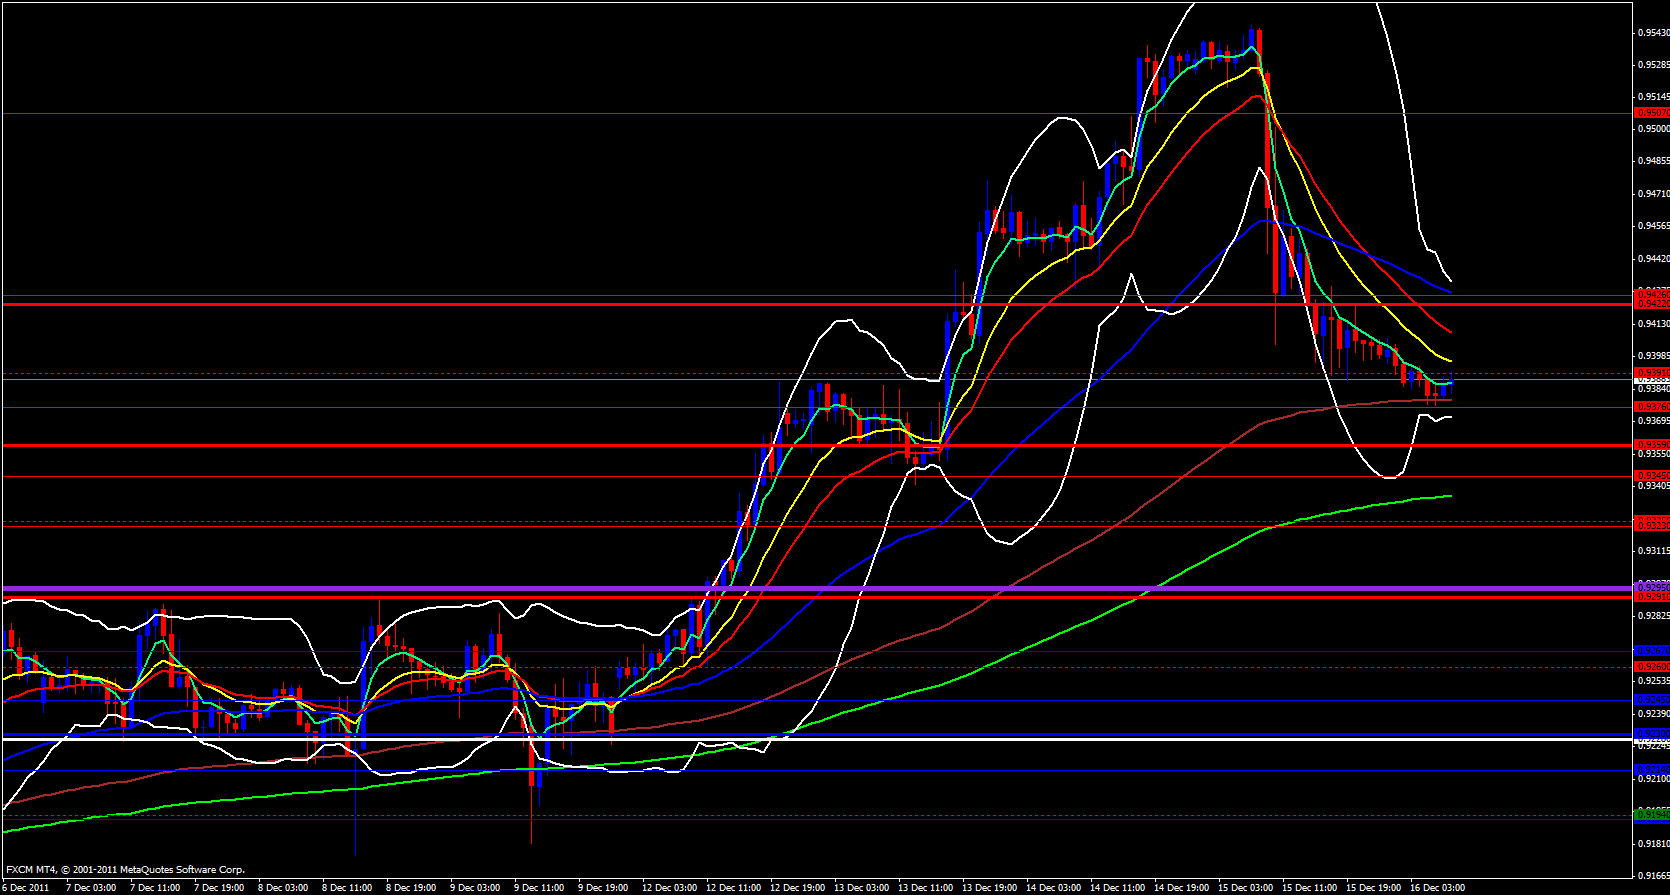Click the 13 Dec 11:00 time label

[924, 887]
